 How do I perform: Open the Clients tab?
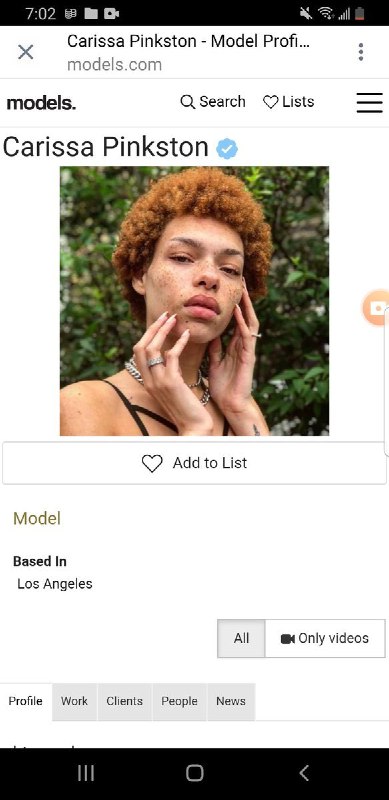pos(125,702)
